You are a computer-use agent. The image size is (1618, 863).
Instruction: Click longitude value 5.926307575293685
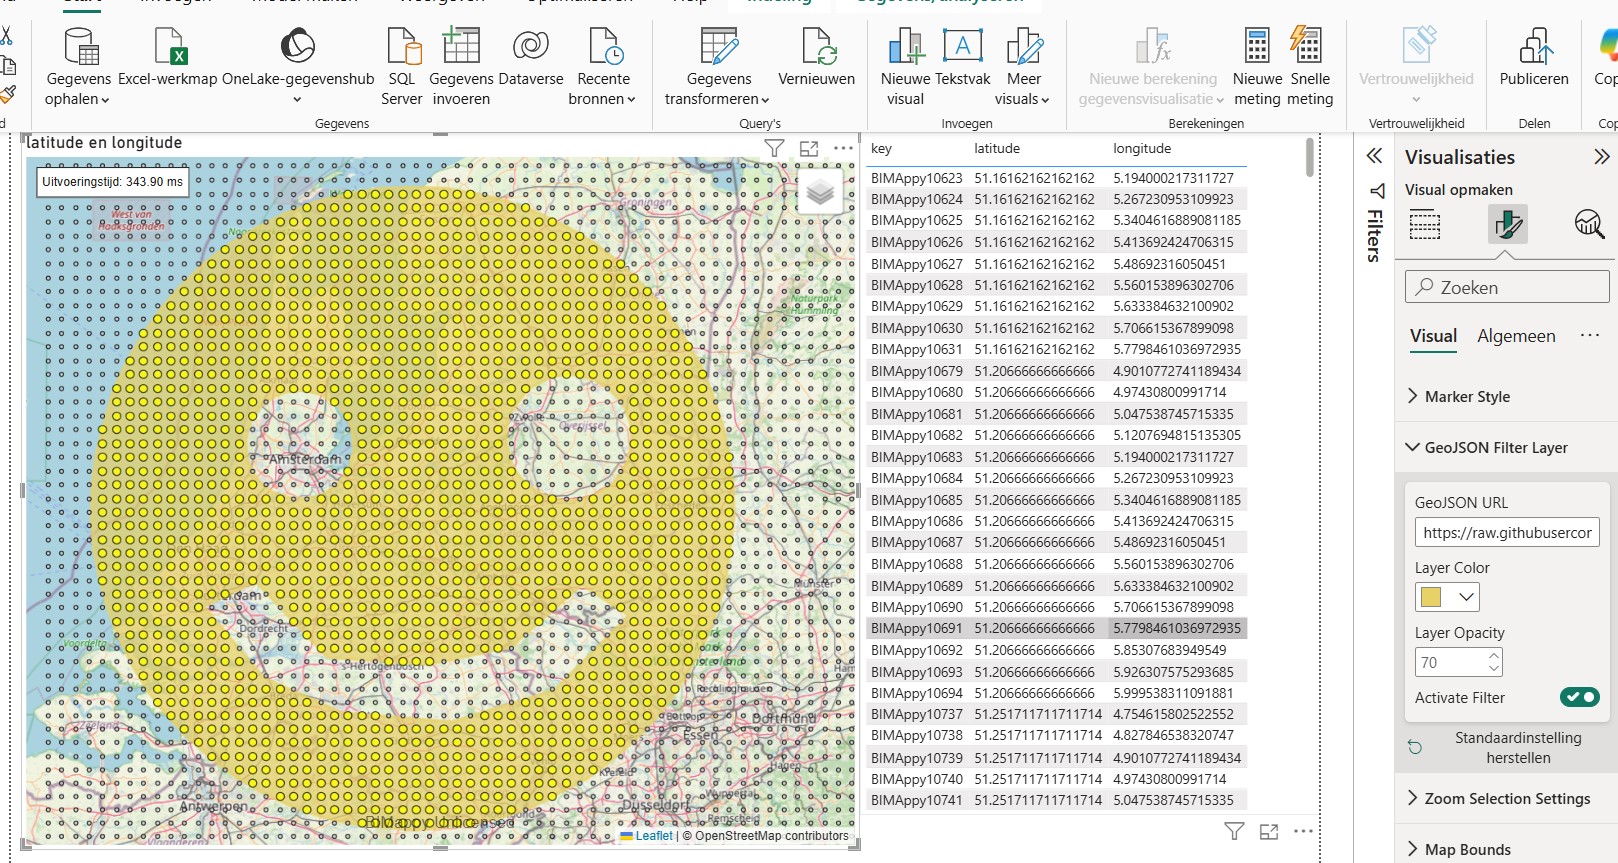coord(1174,672)
